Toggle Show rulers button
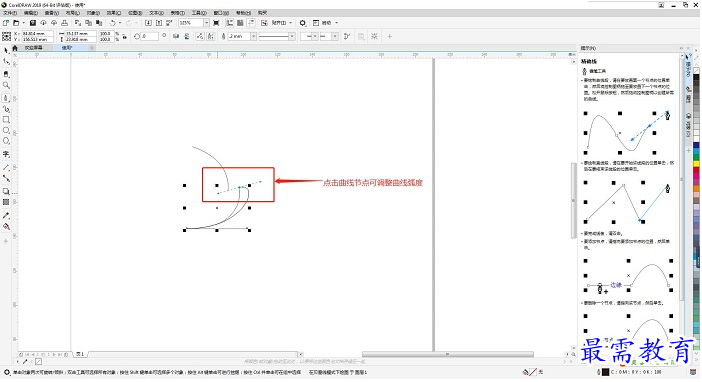The width and height of the screenshot is (702, 382). (230, 23)
